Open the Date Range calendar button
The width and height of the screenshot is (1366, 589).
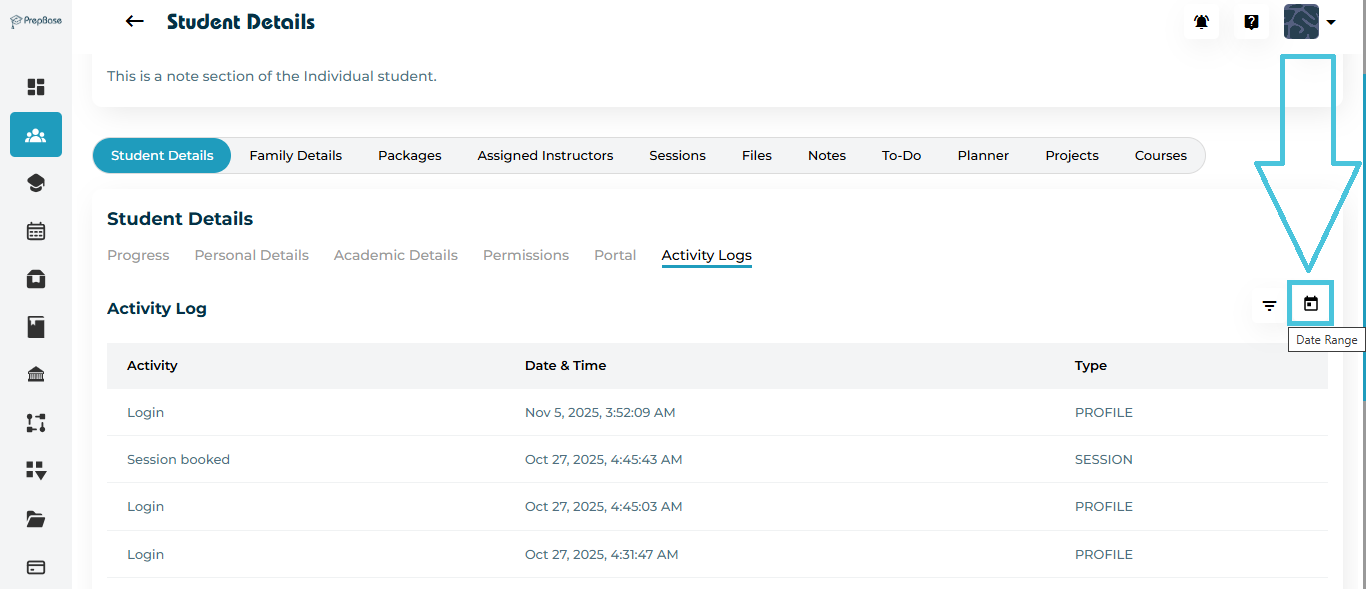tap(1311, 304)
